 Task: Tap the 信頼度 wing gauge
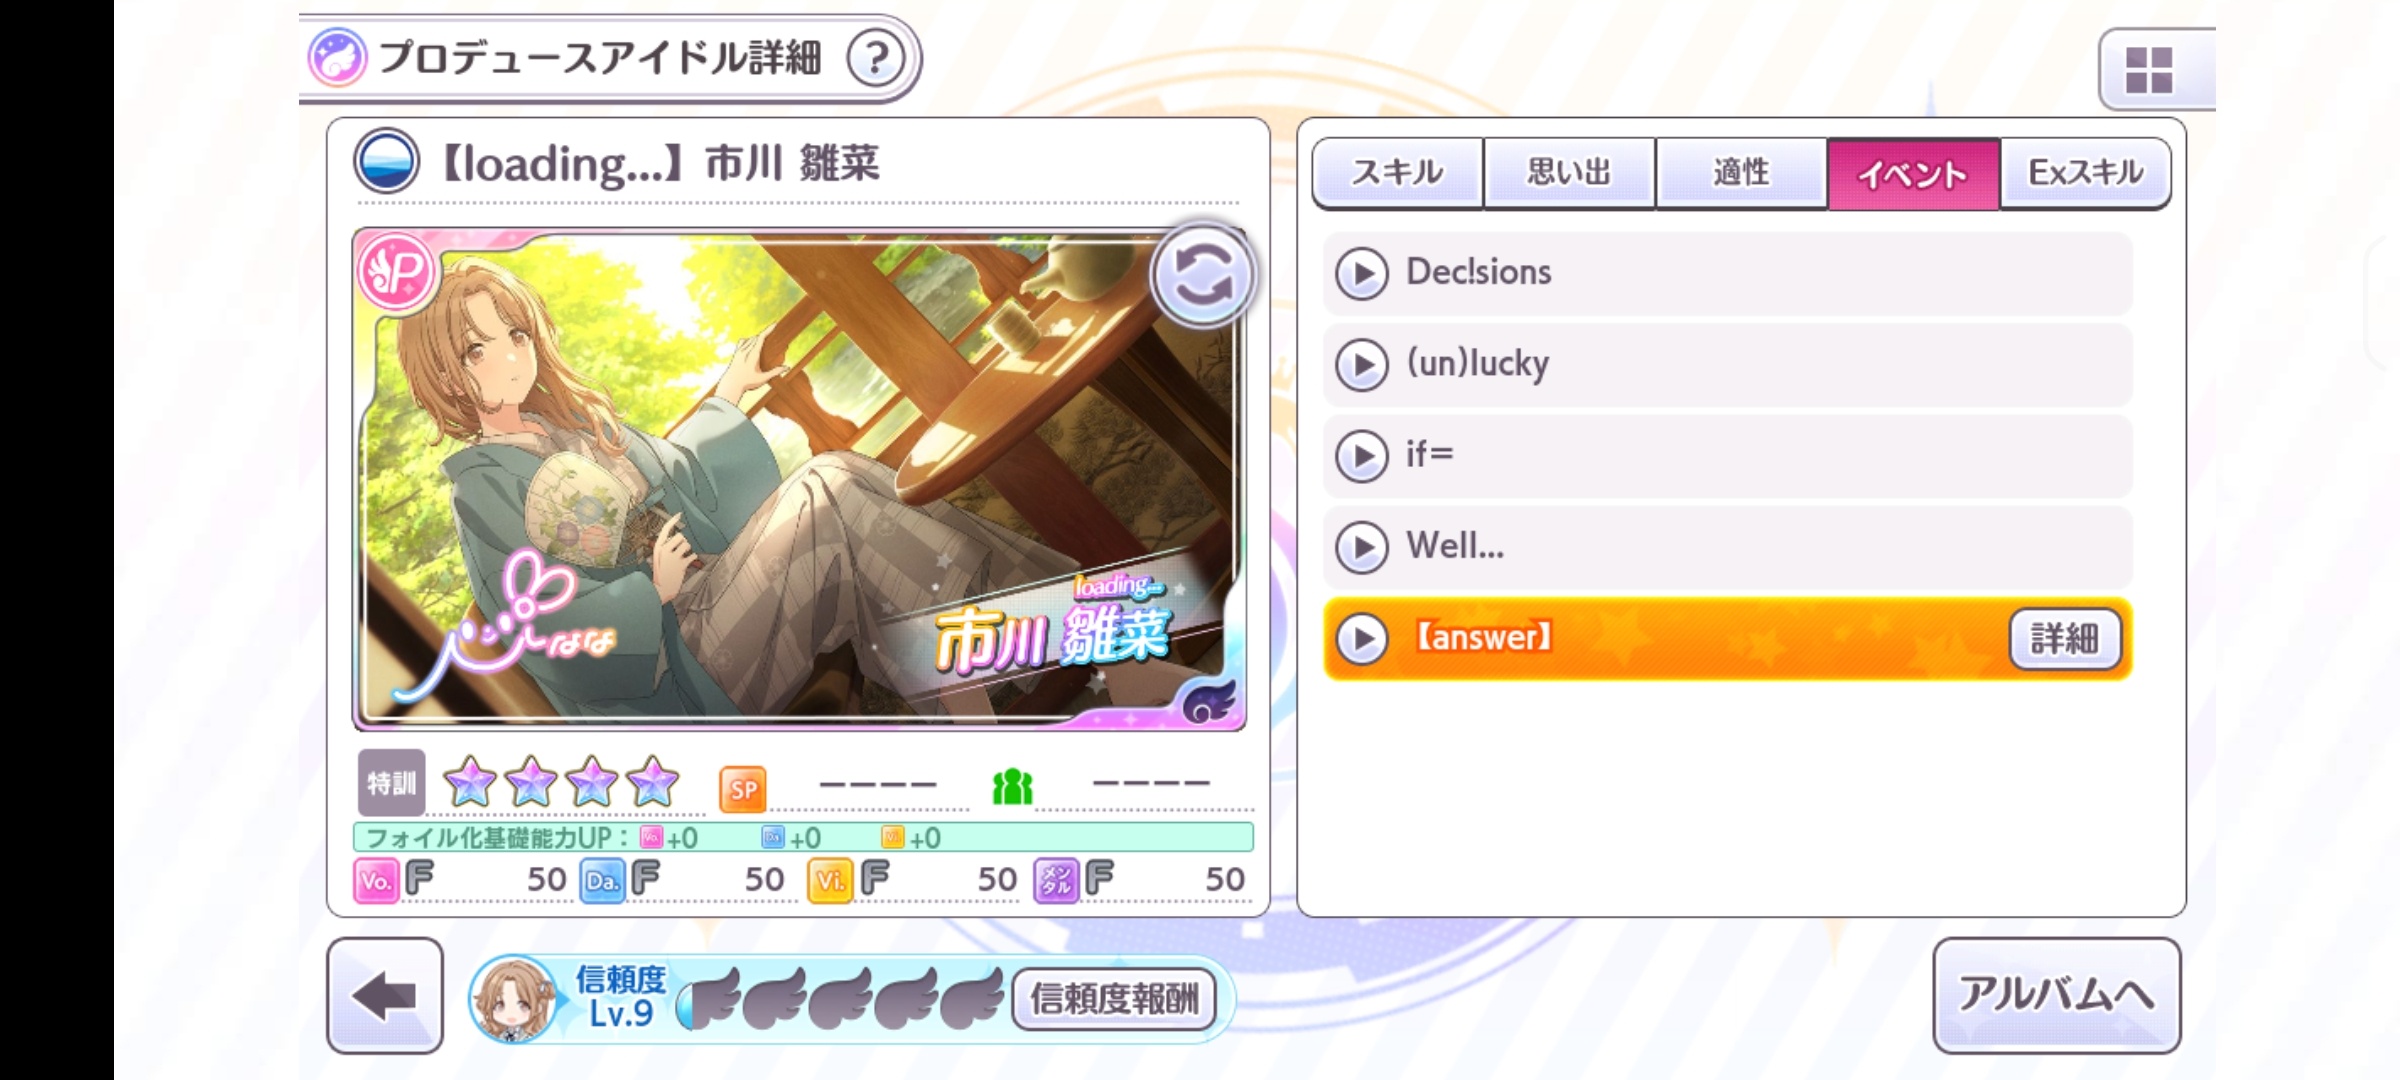tap(840, 998)
